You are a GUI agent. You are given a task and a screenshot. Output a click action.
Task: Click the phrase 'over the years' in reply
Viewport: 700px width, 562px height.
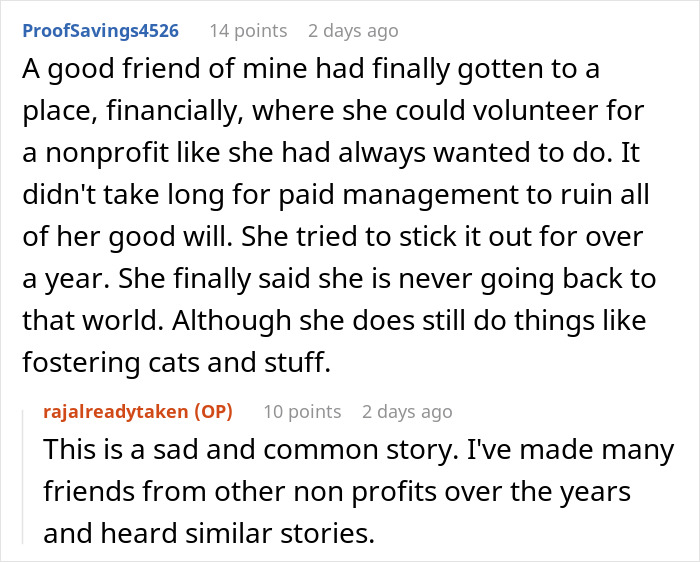[x=569, y=492]
